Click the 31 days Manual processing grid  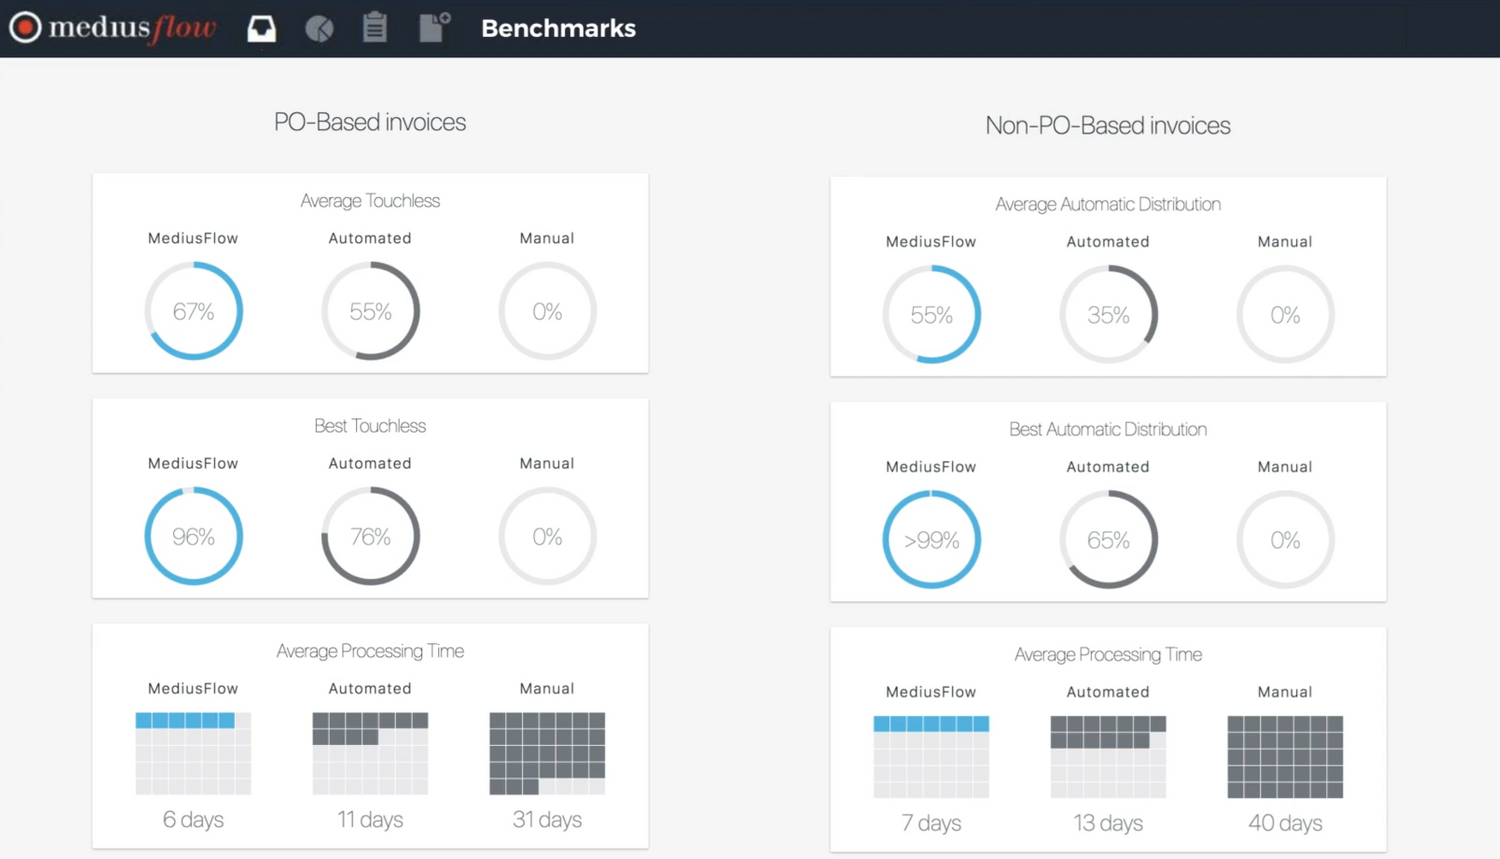(x=547, y=753)
